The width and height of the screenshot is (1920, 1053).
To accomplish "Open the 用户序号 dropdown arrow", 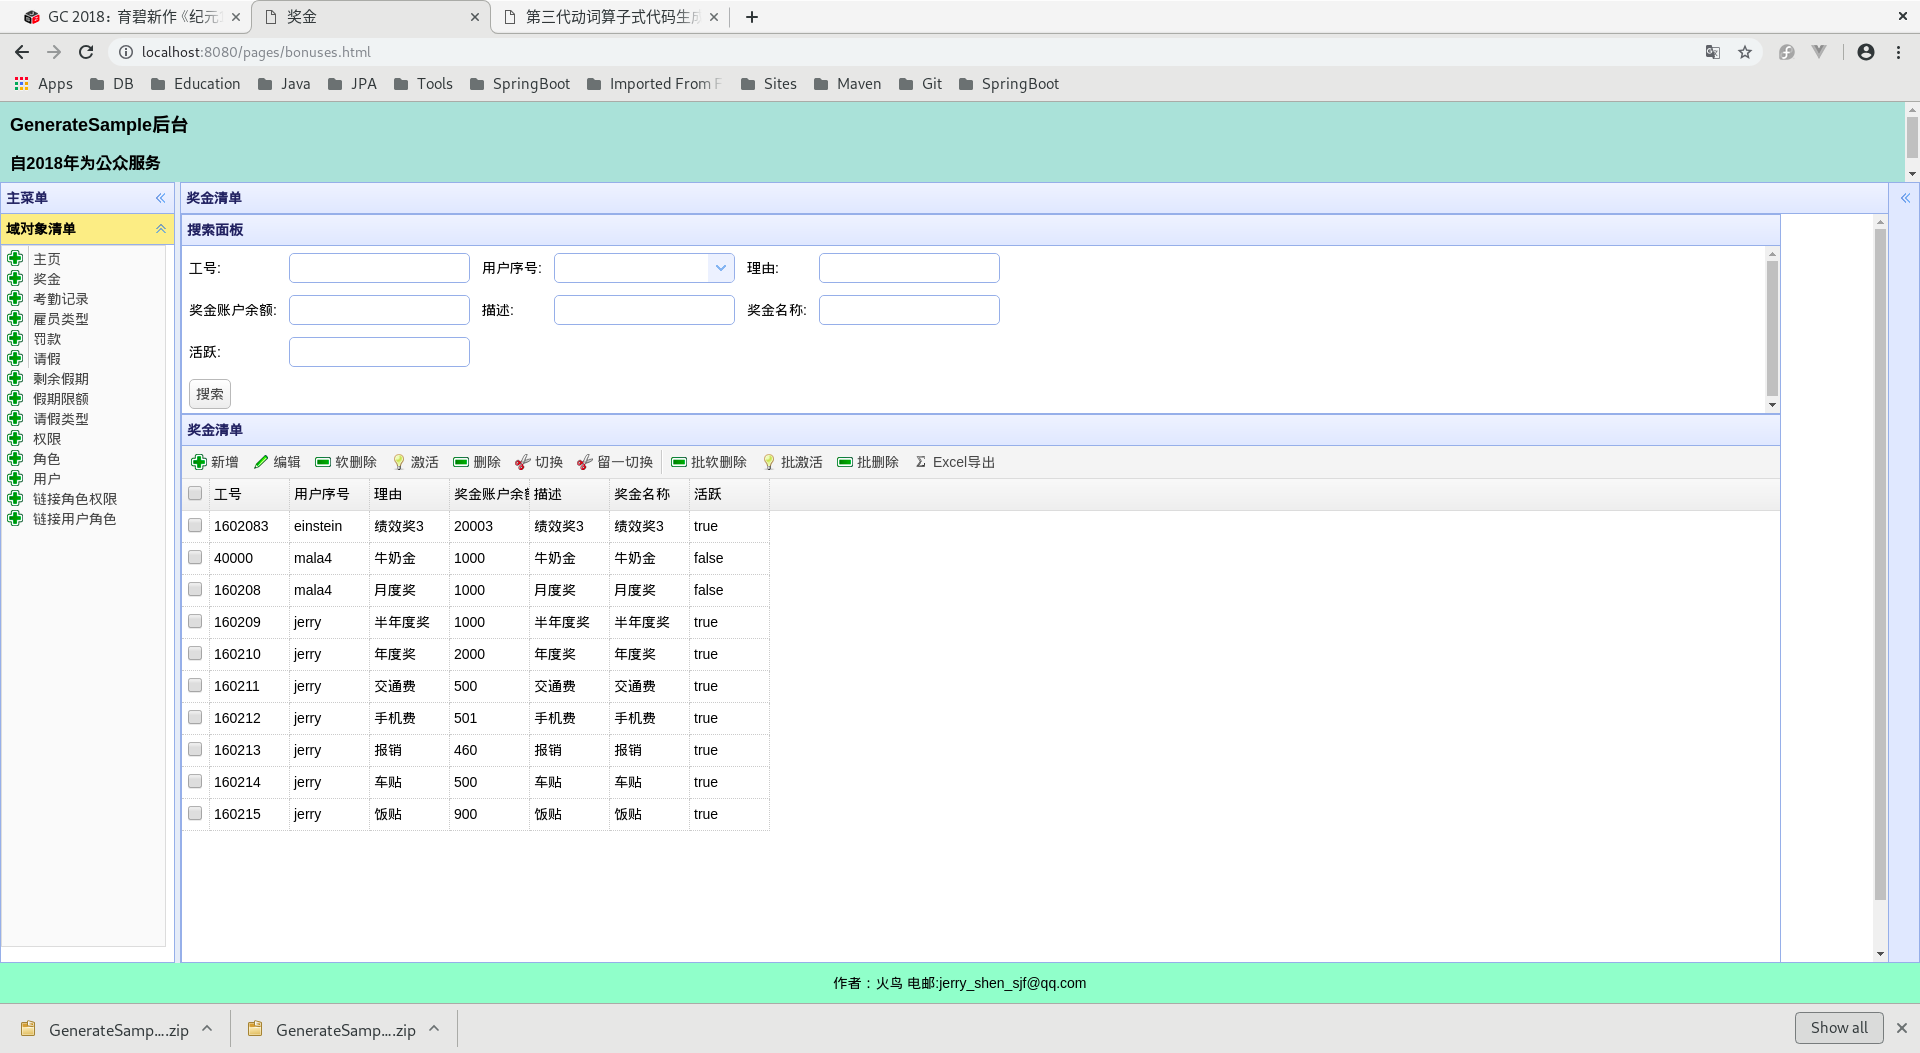I will click(x=721, y=268).
